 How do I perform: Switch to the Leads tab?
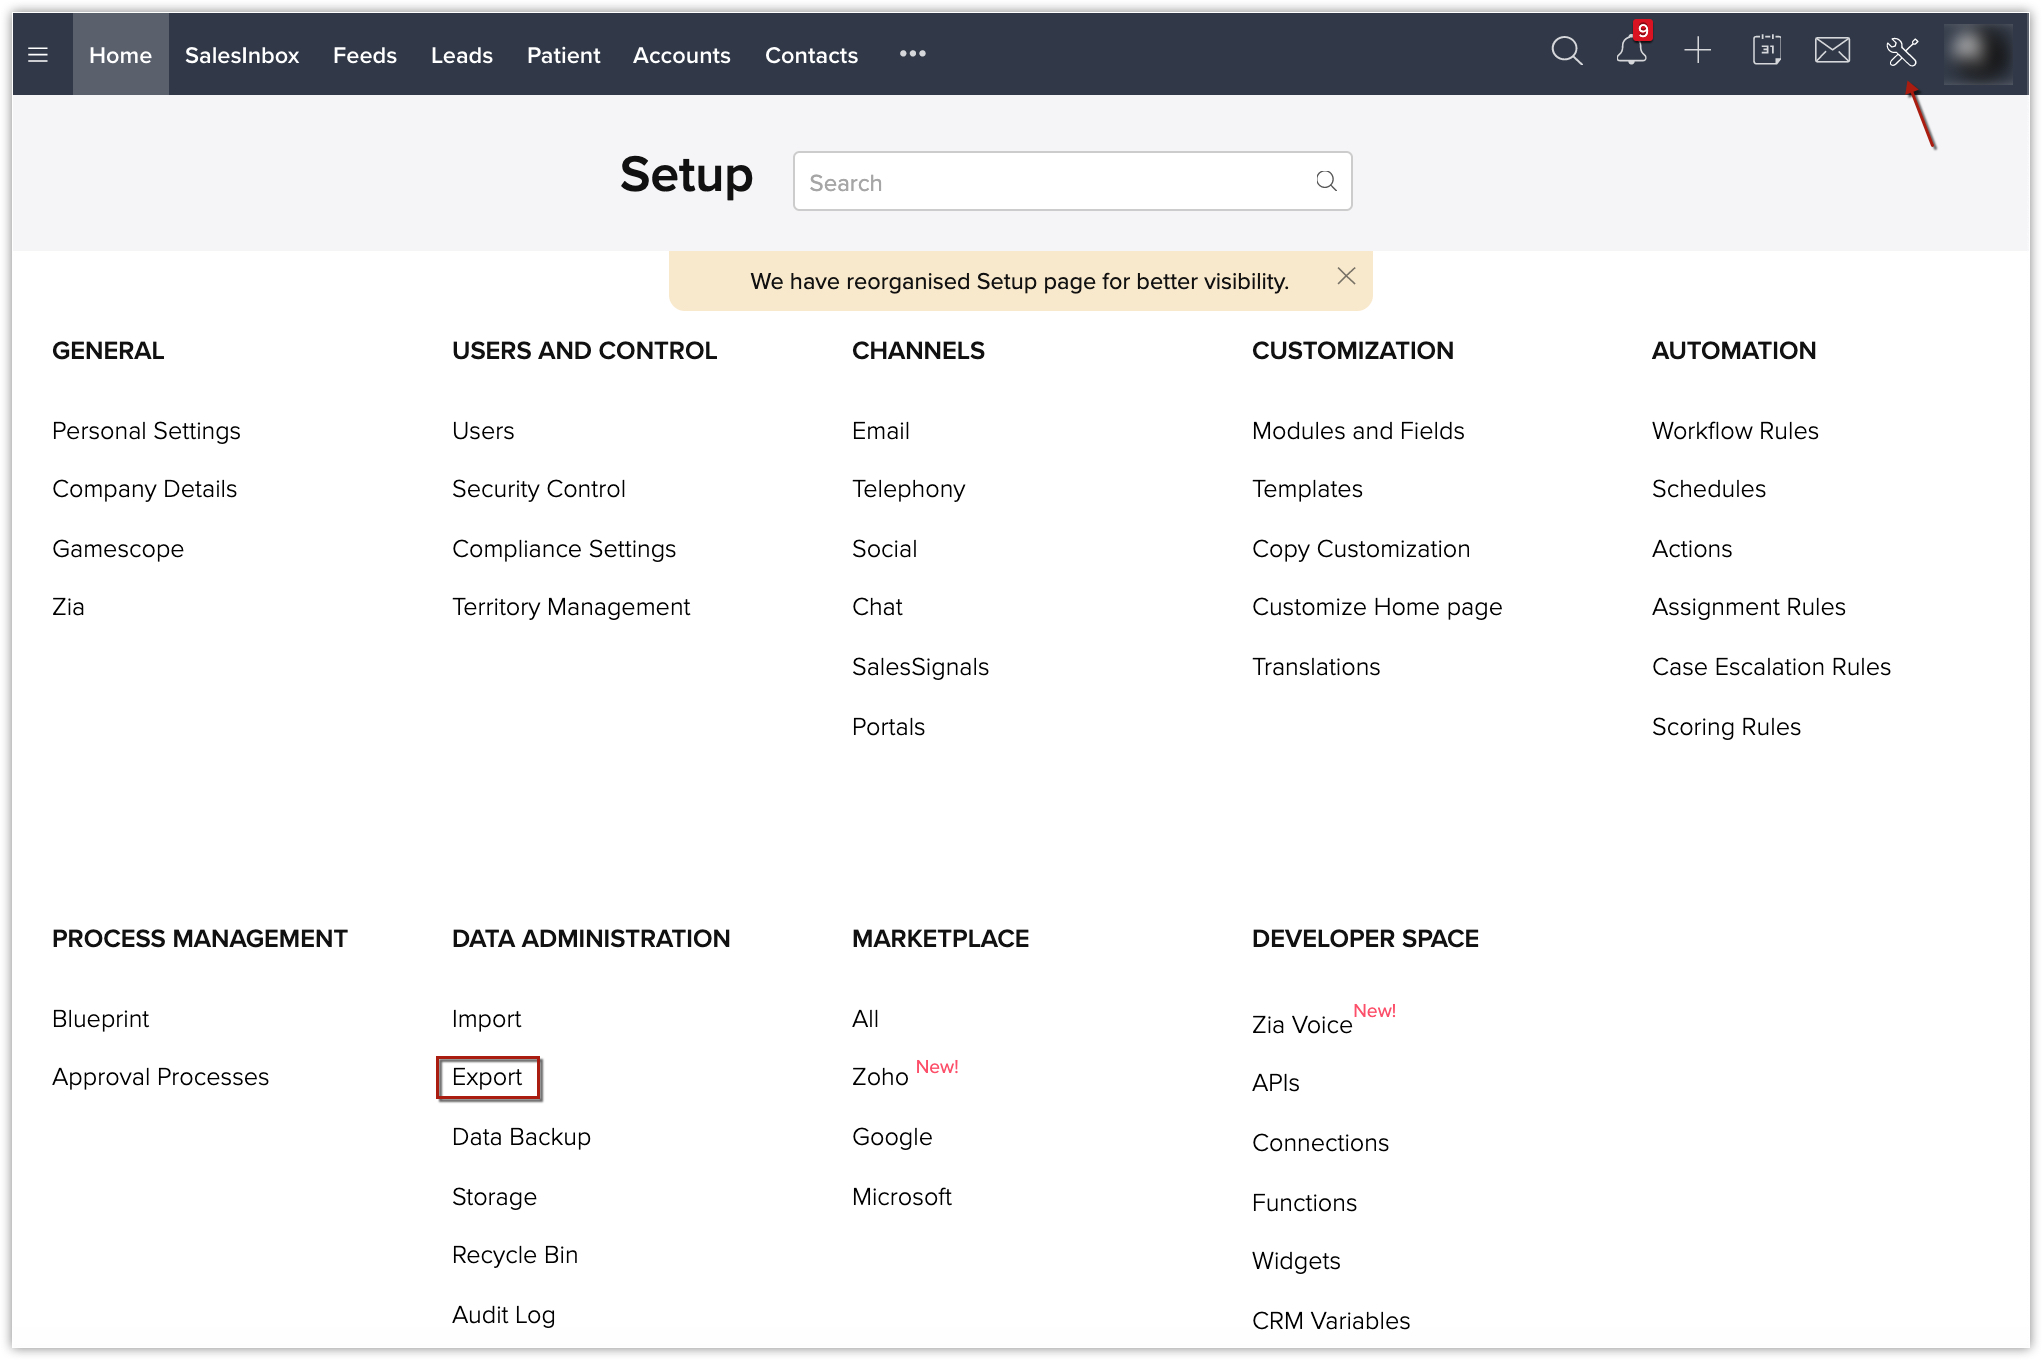click(461, 55)
